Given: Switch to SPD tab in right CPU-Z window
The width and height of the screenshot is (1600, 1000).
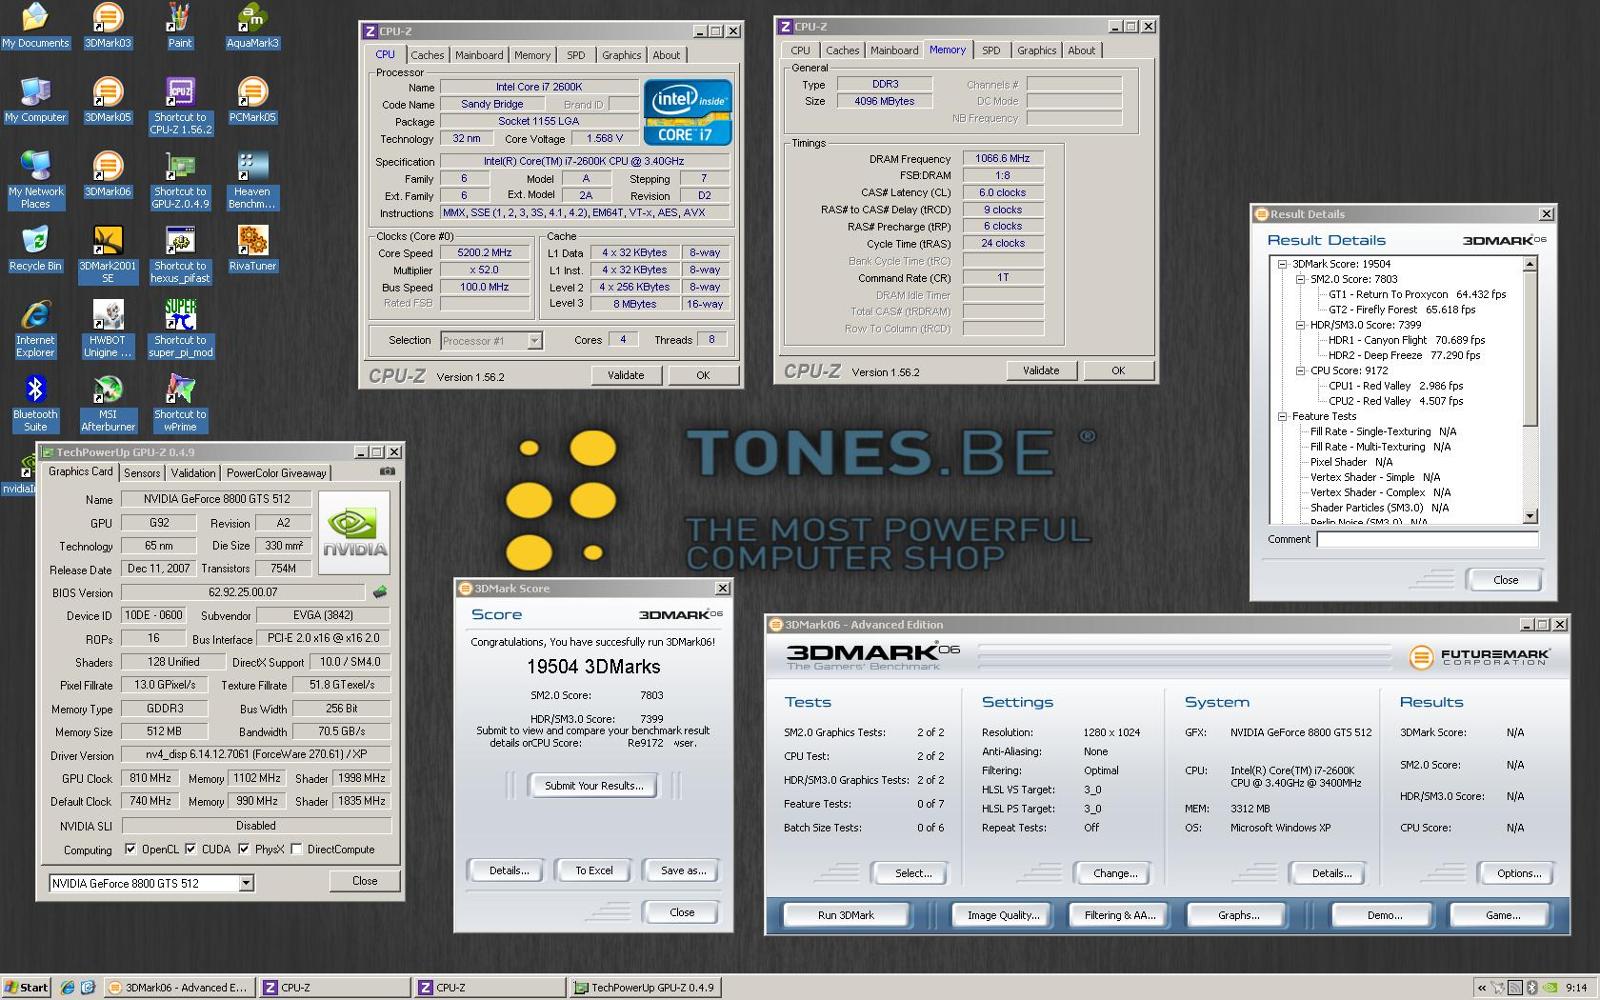Looking at the screenshot, I should coord(990,50).
